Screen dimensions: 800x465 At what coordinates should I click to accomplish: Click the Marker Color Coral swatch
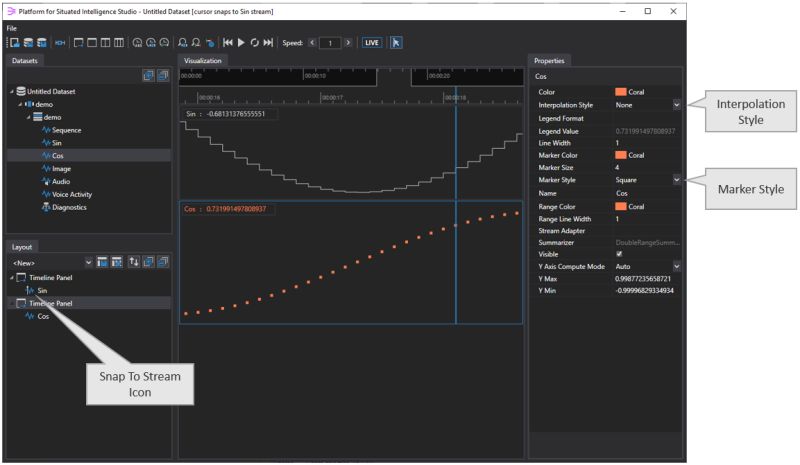click(x=621, y=155)
